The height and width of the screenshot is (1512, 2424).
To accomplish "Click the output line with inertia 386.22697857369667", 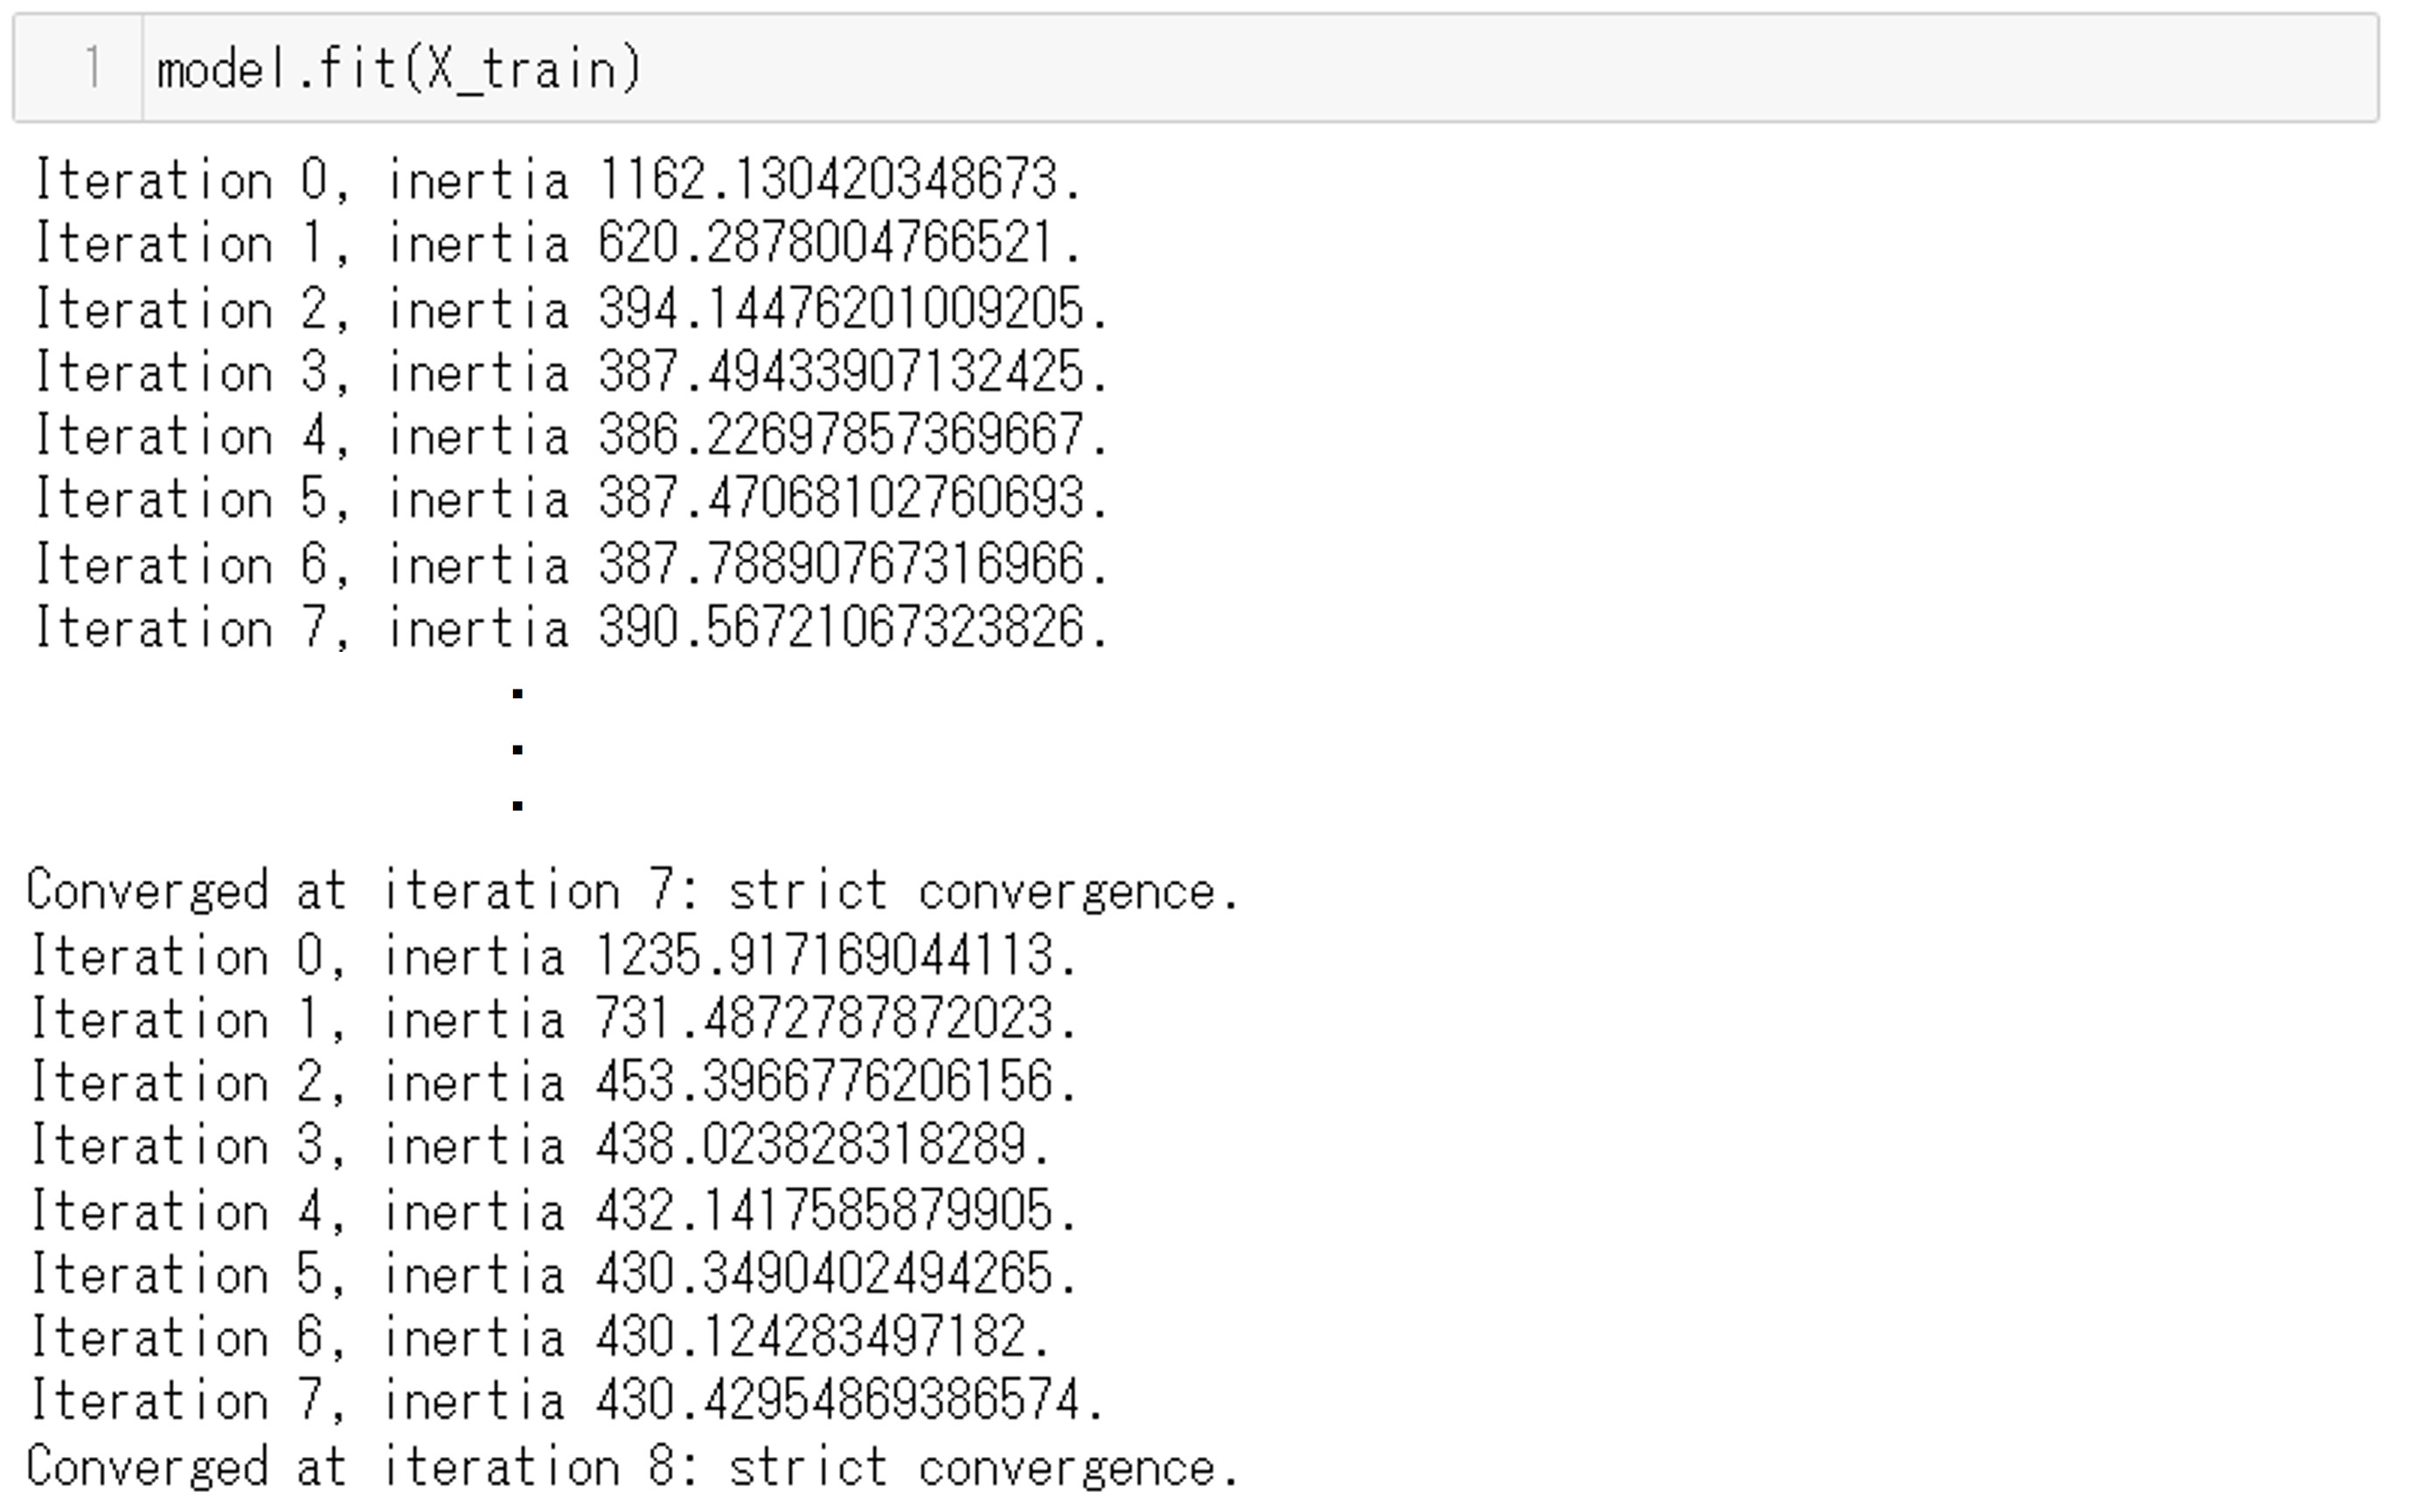I will pos(570,436).
